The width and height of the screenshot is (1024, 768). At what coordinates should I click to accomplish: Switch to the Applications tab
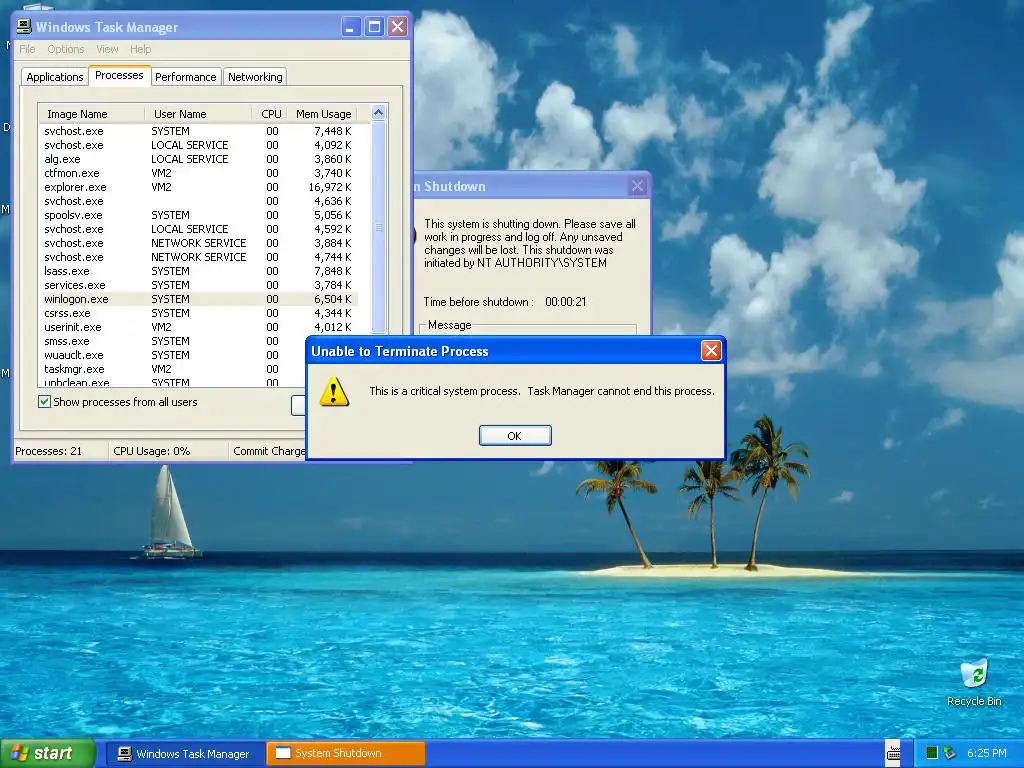[55, 77]
